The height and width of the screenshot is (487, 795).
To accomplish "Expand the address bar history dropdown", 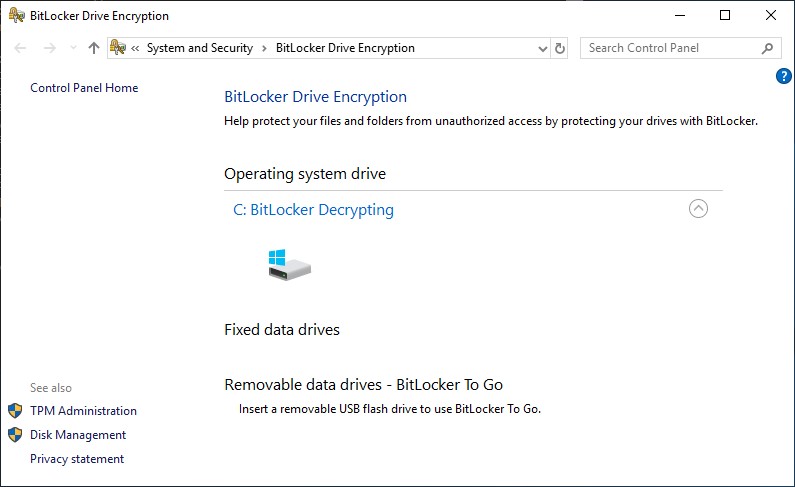I will click(x=542, y=48).
